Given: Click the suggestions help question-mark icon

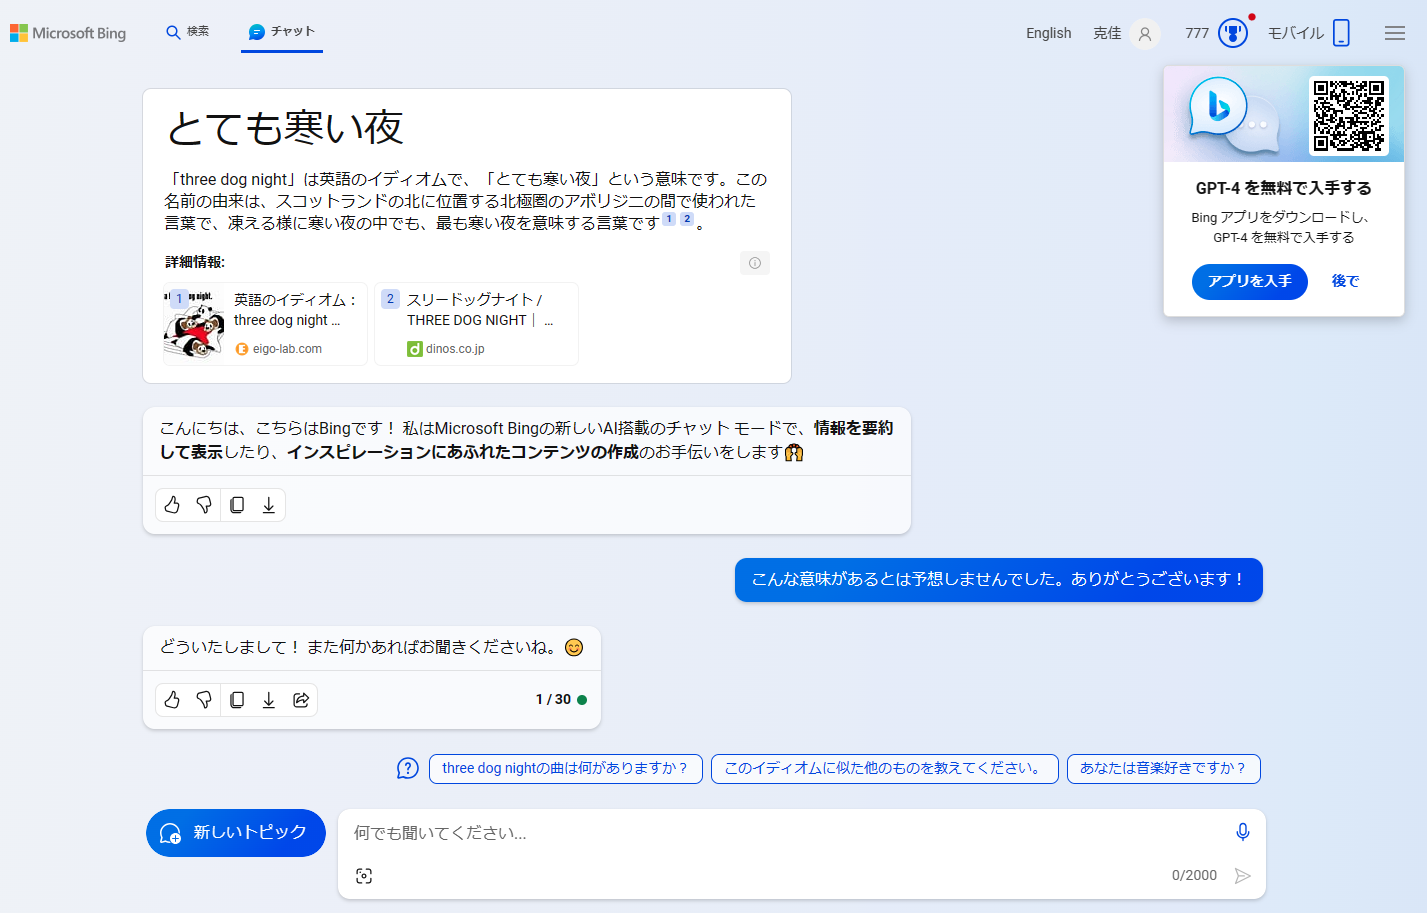Looking at the screenshot, I should coord(408,768).
